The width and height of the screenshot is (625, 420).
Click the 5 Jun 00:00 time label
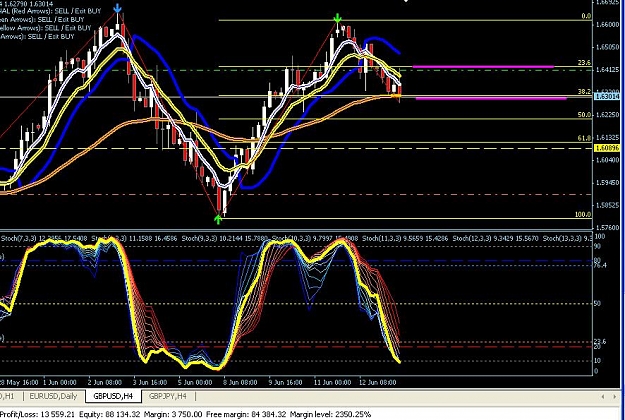(195, 383)
